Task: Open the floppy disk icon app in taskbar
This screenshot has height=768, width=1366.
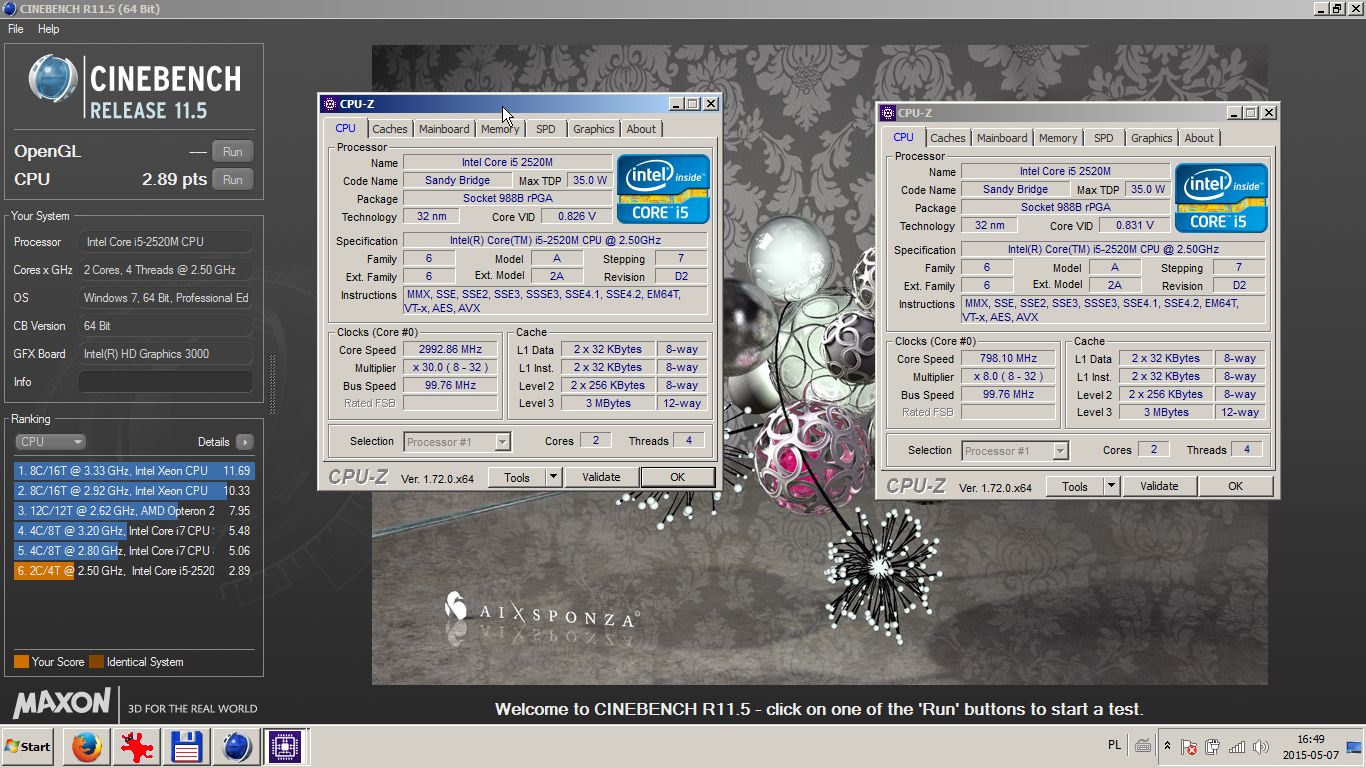Action: (x=187, y=746)
